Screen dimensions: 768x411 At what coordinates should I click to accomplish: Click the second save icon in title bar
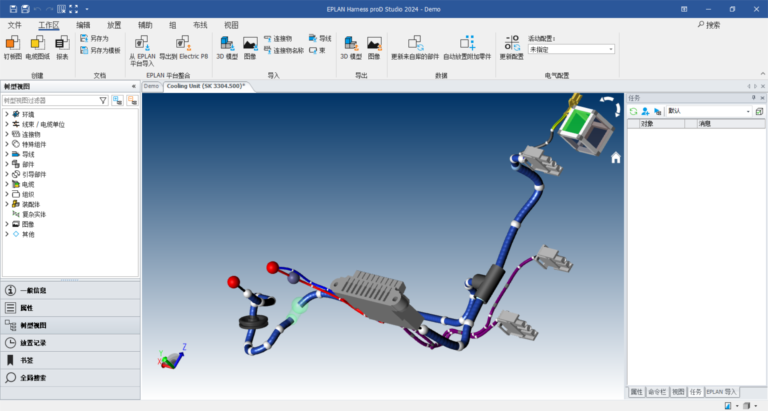click(25, 9)
